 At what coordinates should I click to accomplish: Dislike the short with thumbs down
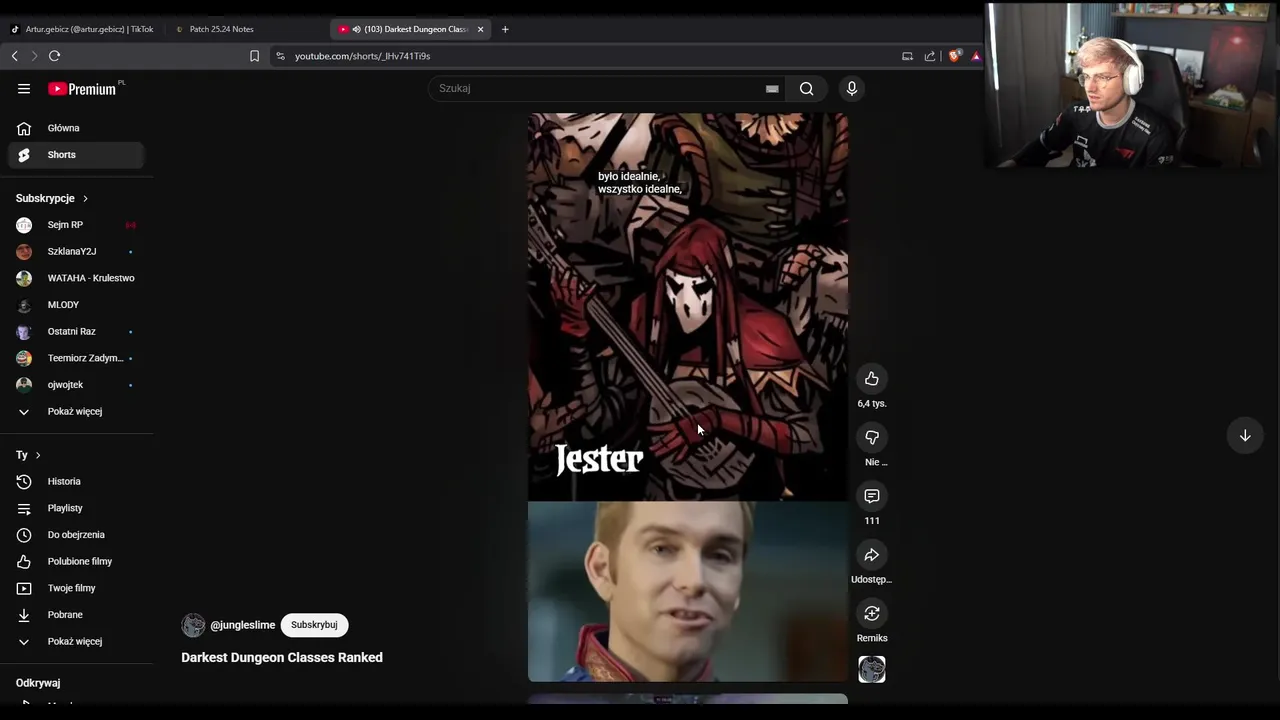872,438
